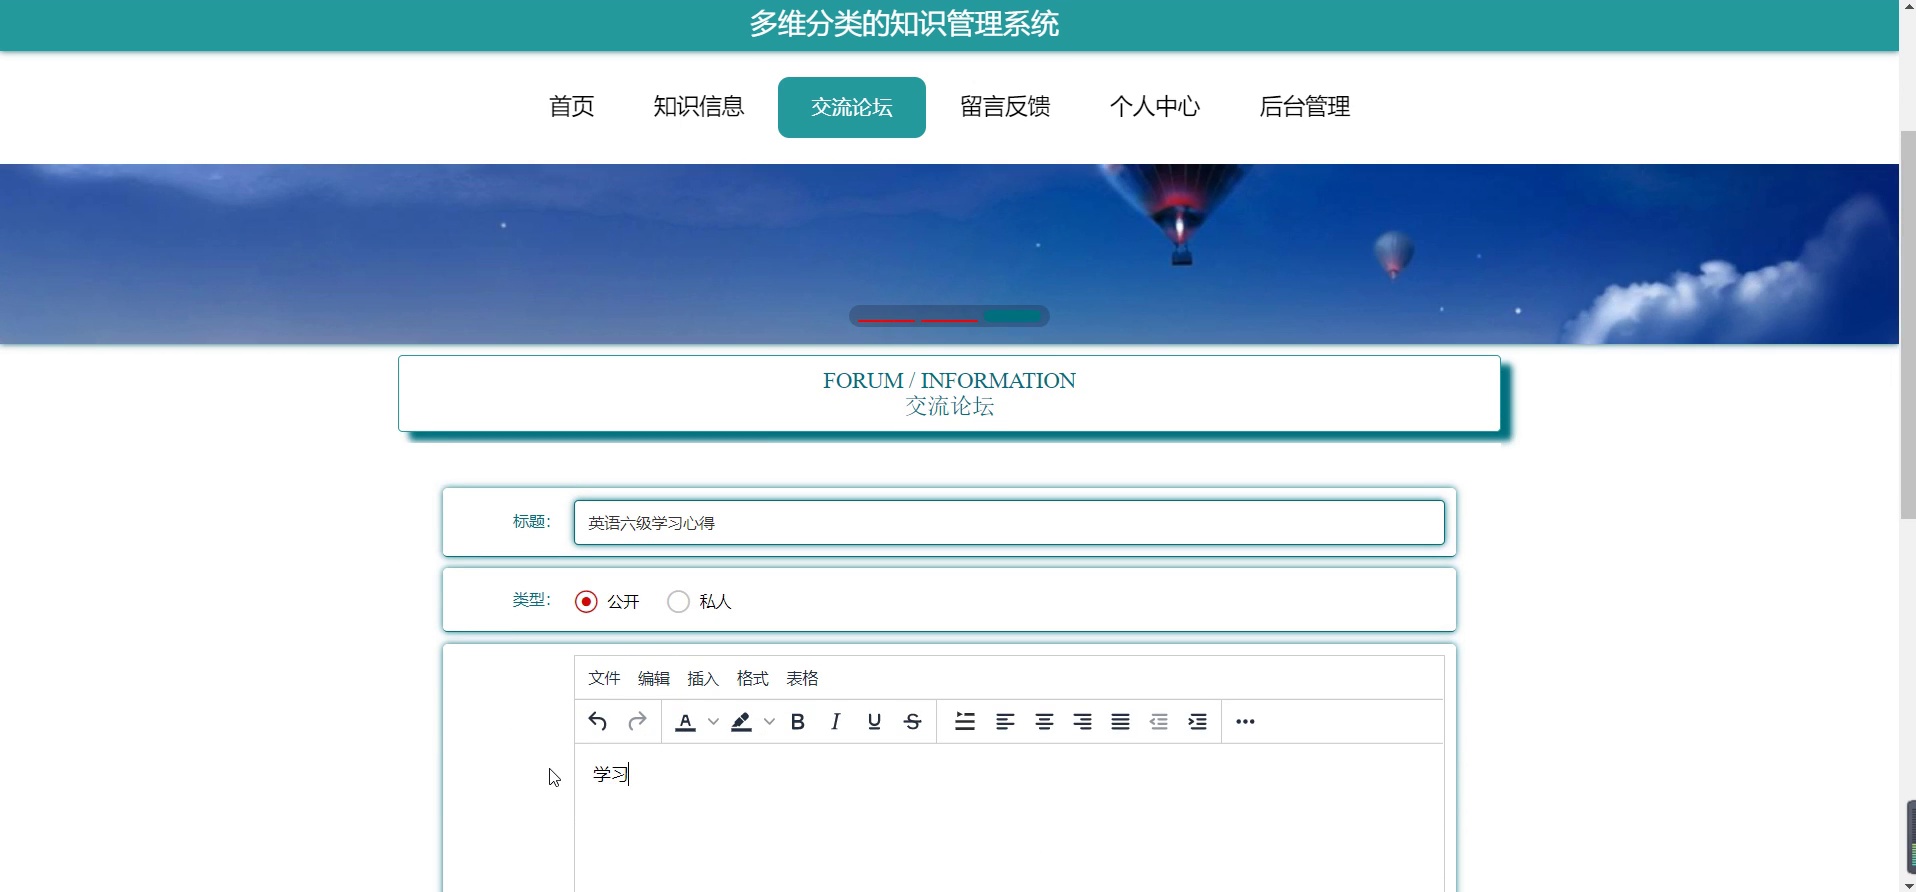The height and width of the screenshot is (892, 1916).
Task: Open highlight color dropdown arrow
Action: point(769,721)
